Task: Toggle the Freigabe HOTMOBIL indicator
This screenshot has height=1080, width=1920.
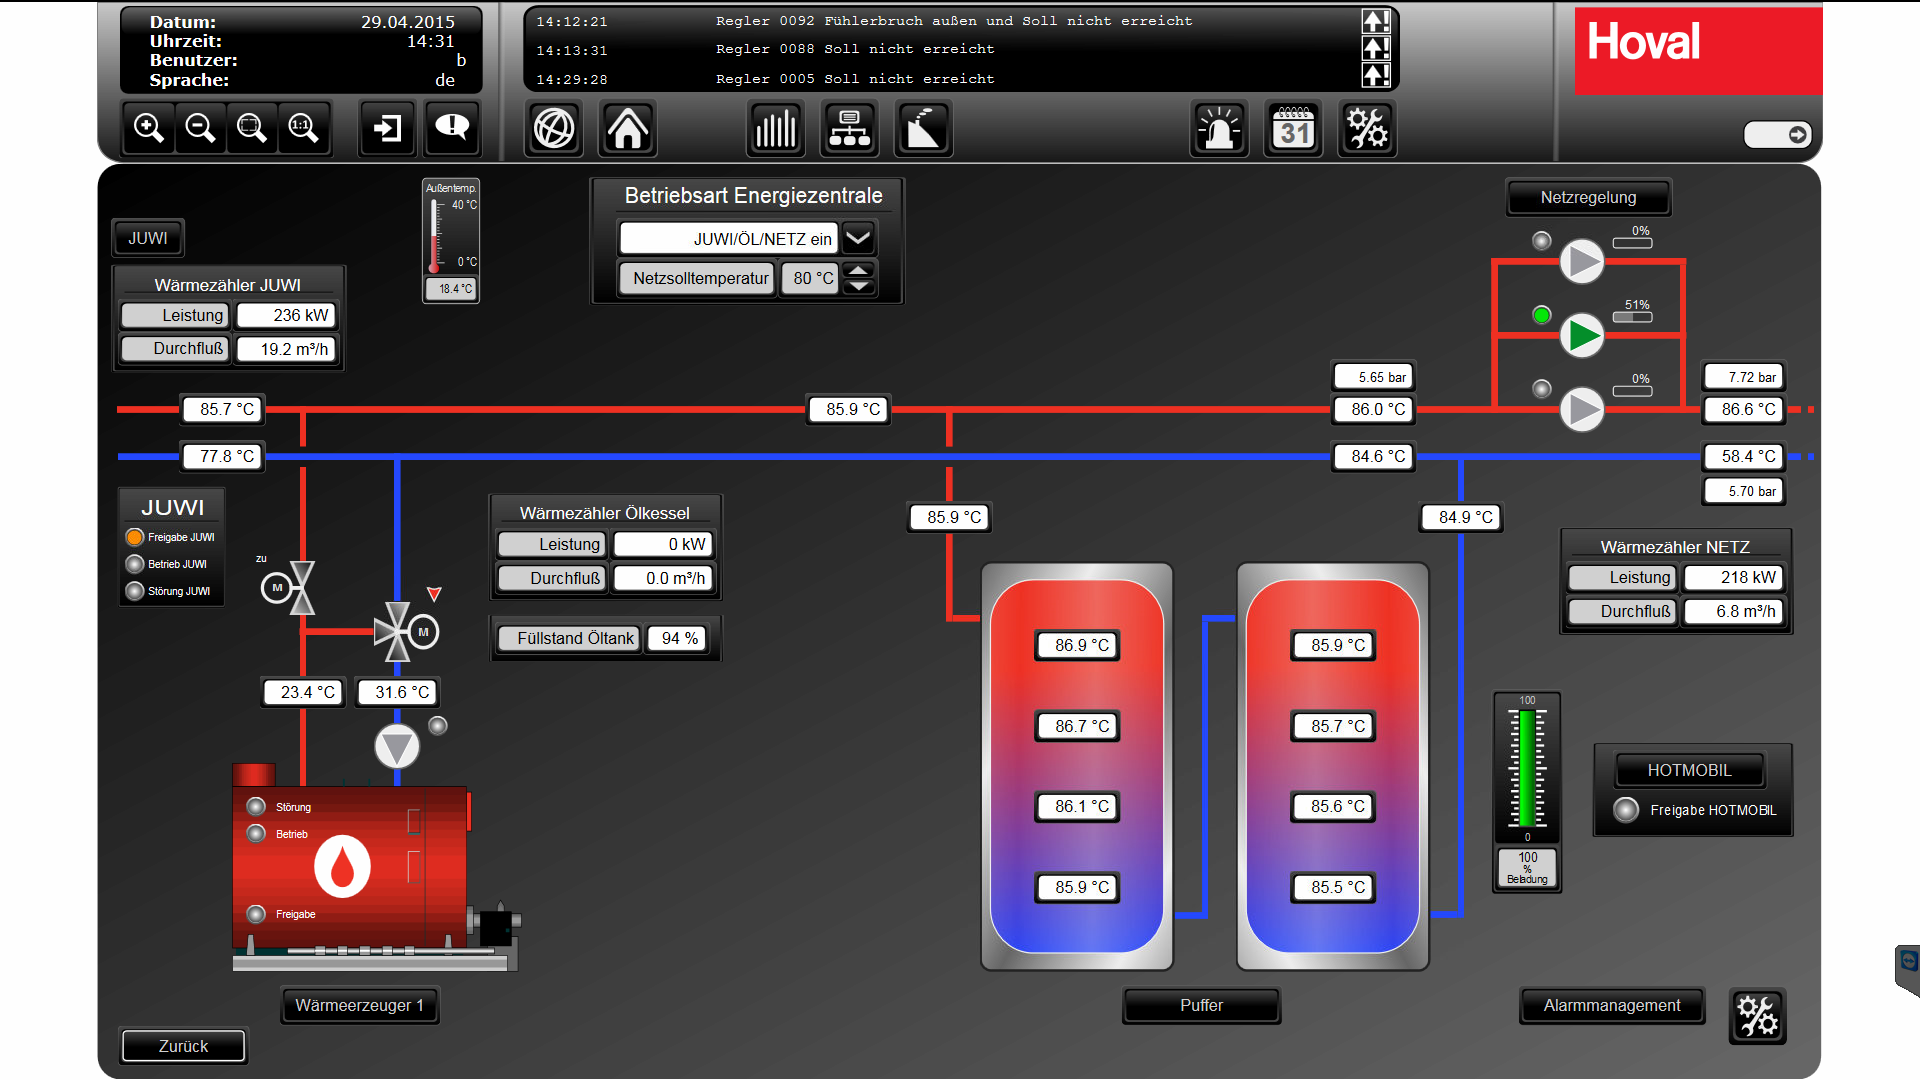Action: click(x=1626, y=810)
